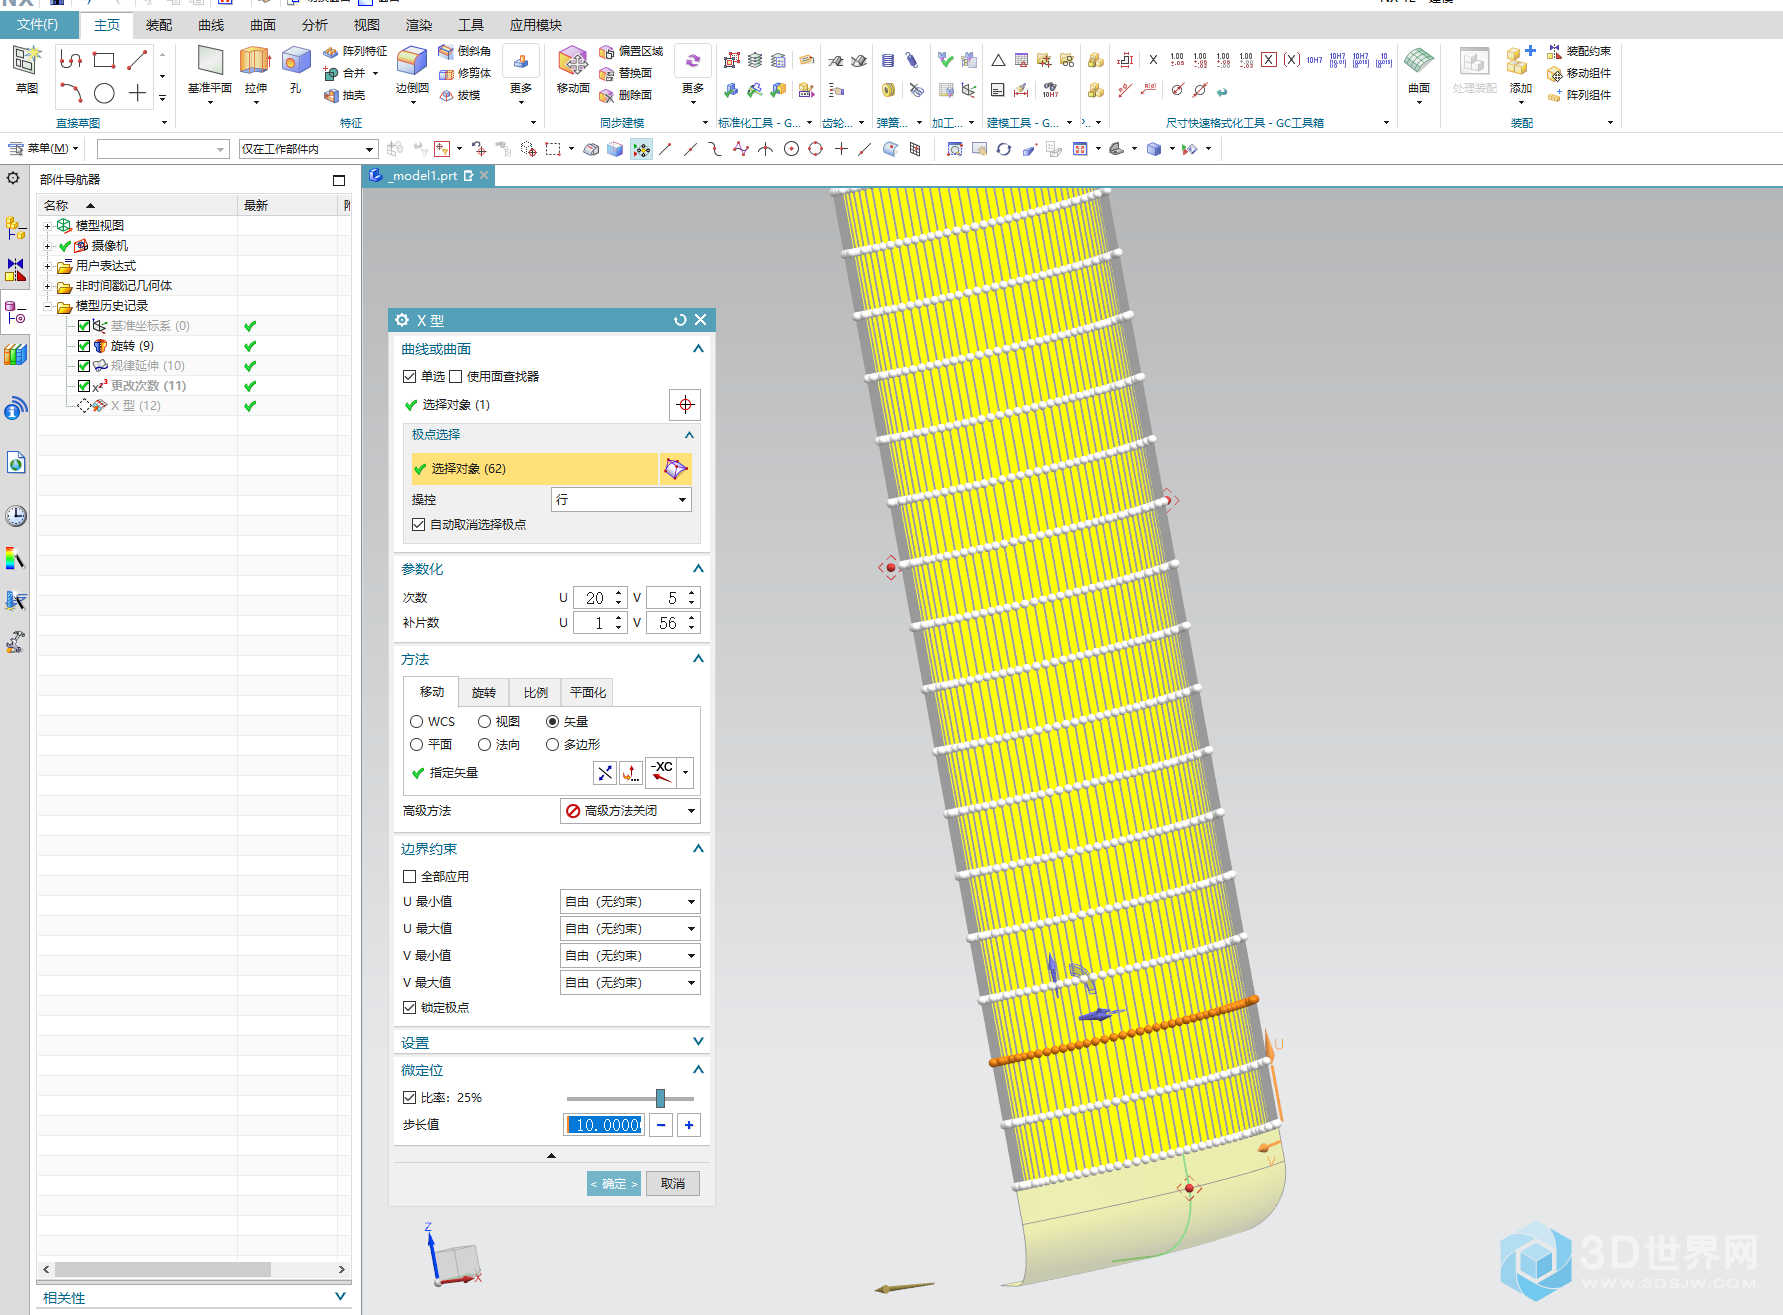Enable 使用面查找器 checkbox

click(x=455, y=376)
